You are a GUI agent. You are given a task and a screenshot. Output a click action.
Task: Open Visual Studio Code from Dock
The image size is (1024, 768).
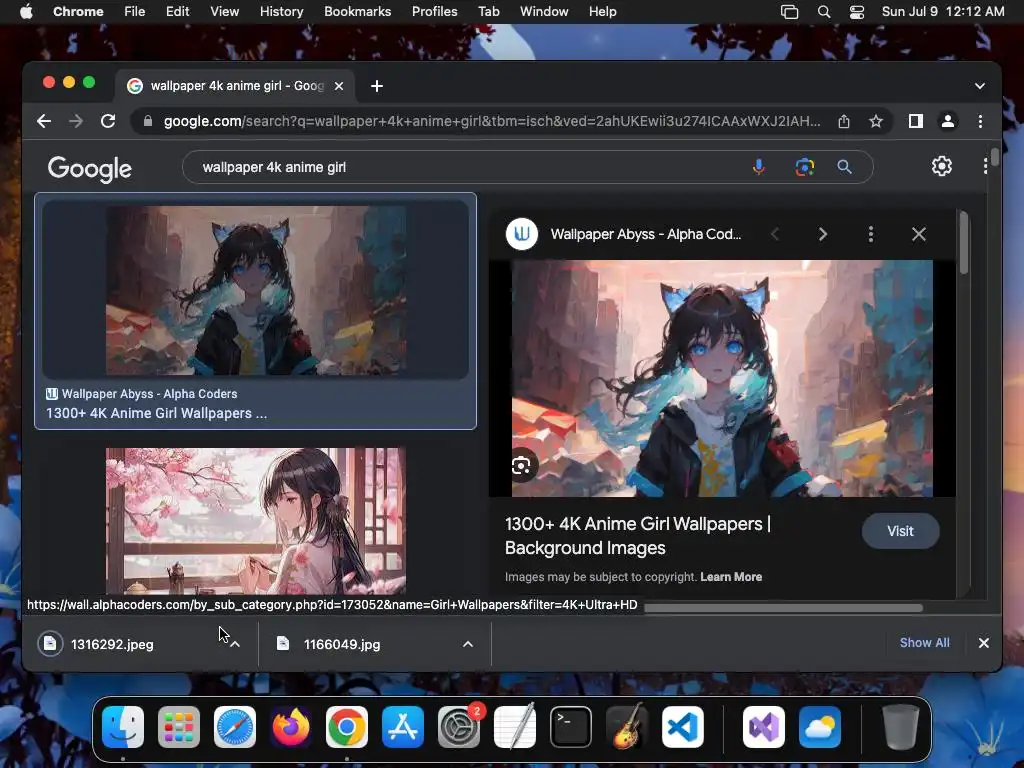click(682, 727)
